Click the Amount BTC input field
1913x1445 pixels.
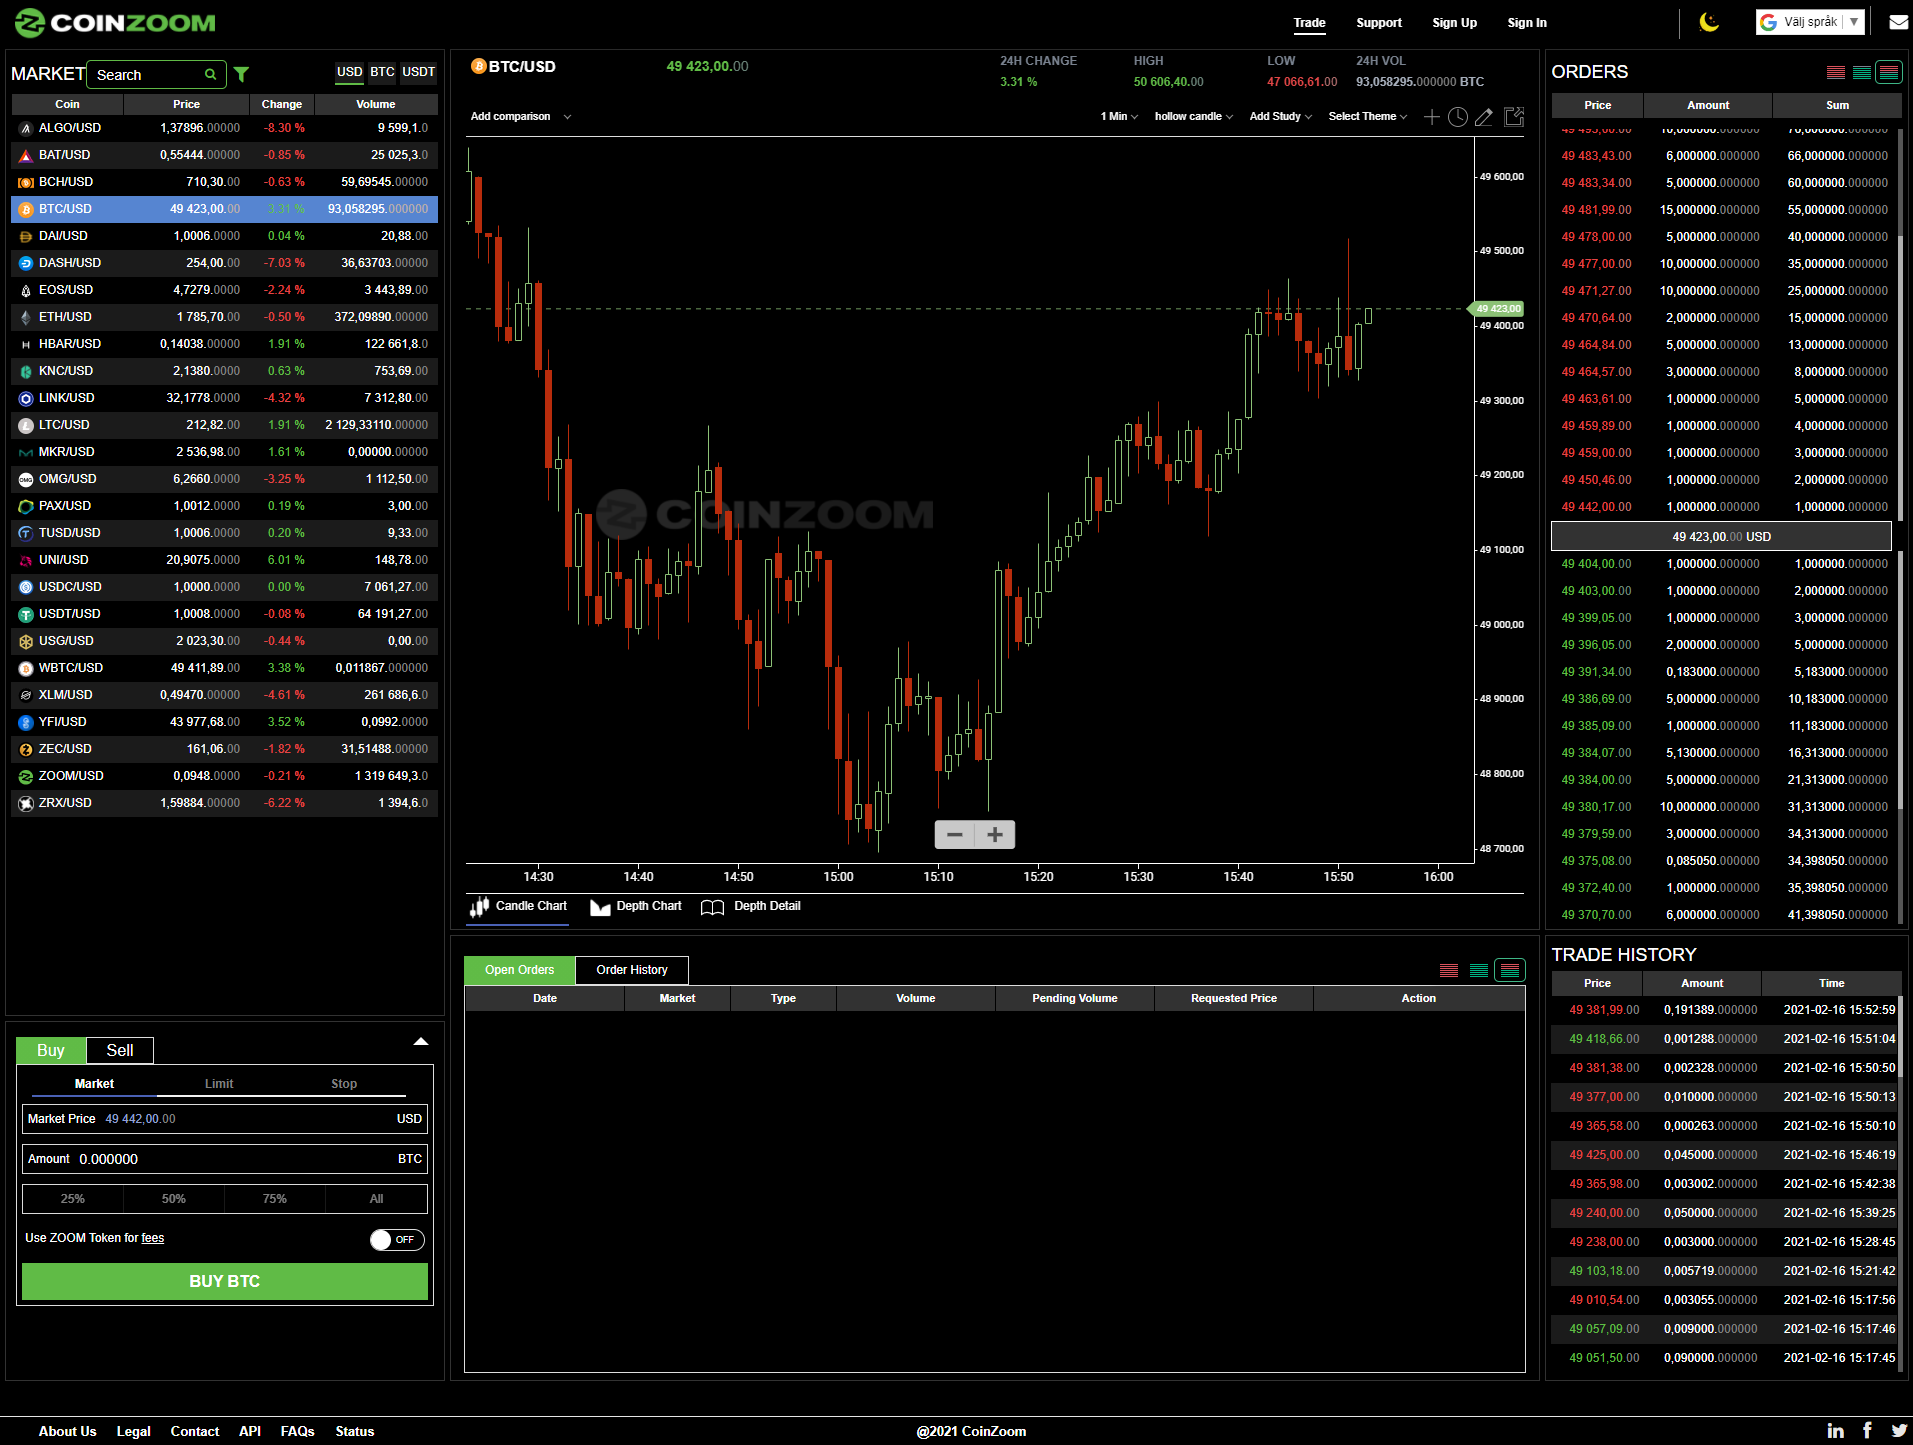tap(225, 1159)
